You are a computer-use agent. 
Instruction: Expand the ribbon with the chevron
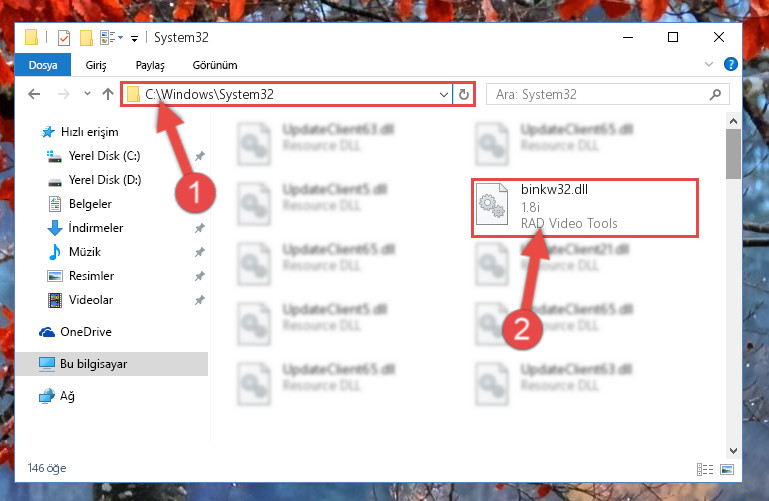(x=709, y=64)
